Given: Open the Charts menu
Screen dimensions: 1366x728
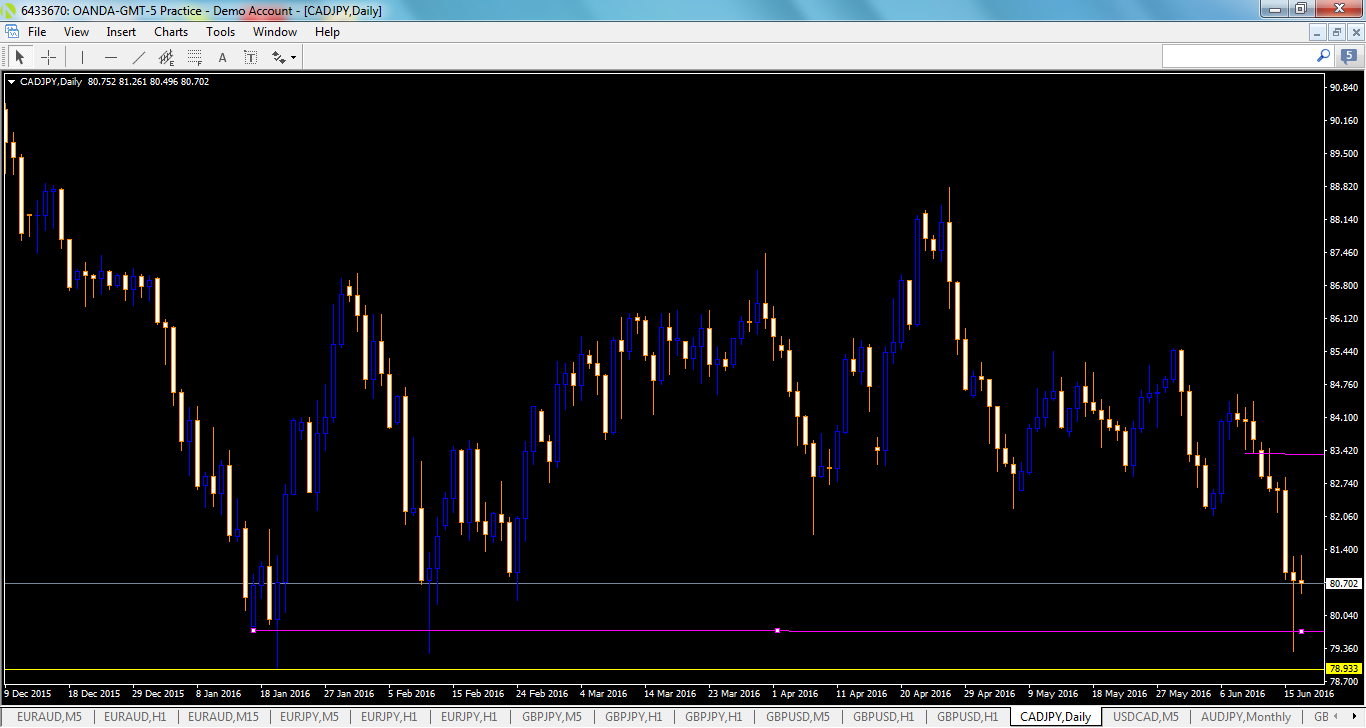Looking at the screenshot, I should coord(170,31).
